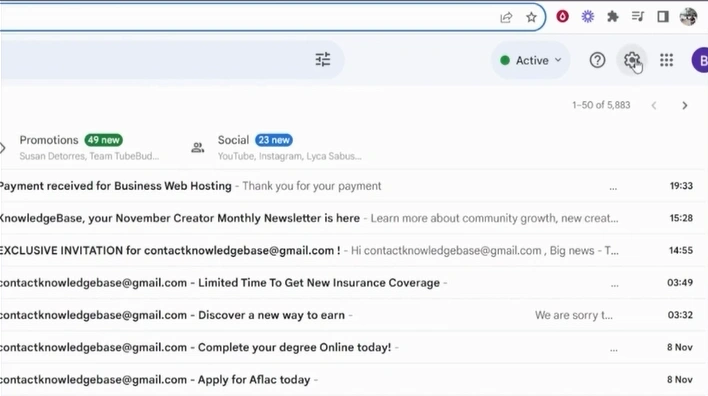This screenshot has height=396, width=708.
Task: Open Apply for Aflac today email
Action: [x=354, y=380]
